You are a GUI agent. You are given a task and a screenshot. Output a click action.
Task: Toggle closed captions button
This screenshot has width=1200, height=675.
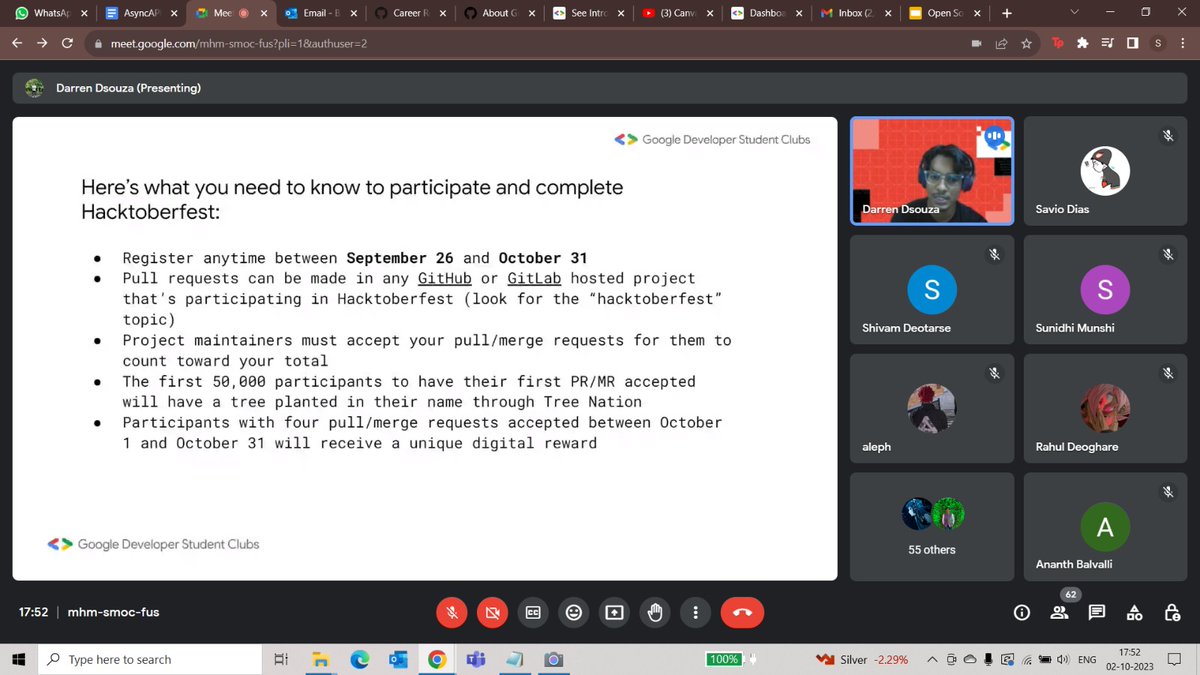(x=533, y=612)
